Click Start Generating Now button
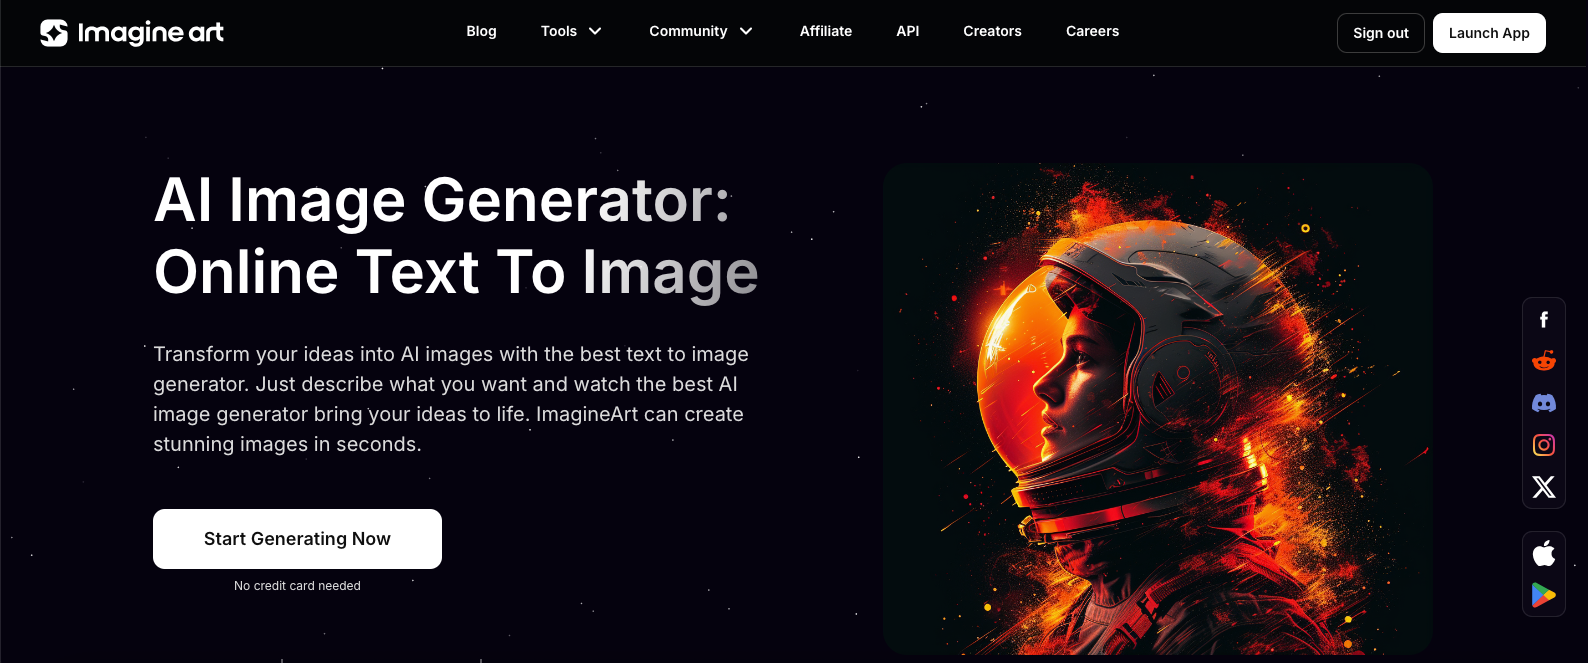1588x663 pixels. (297, 539)
